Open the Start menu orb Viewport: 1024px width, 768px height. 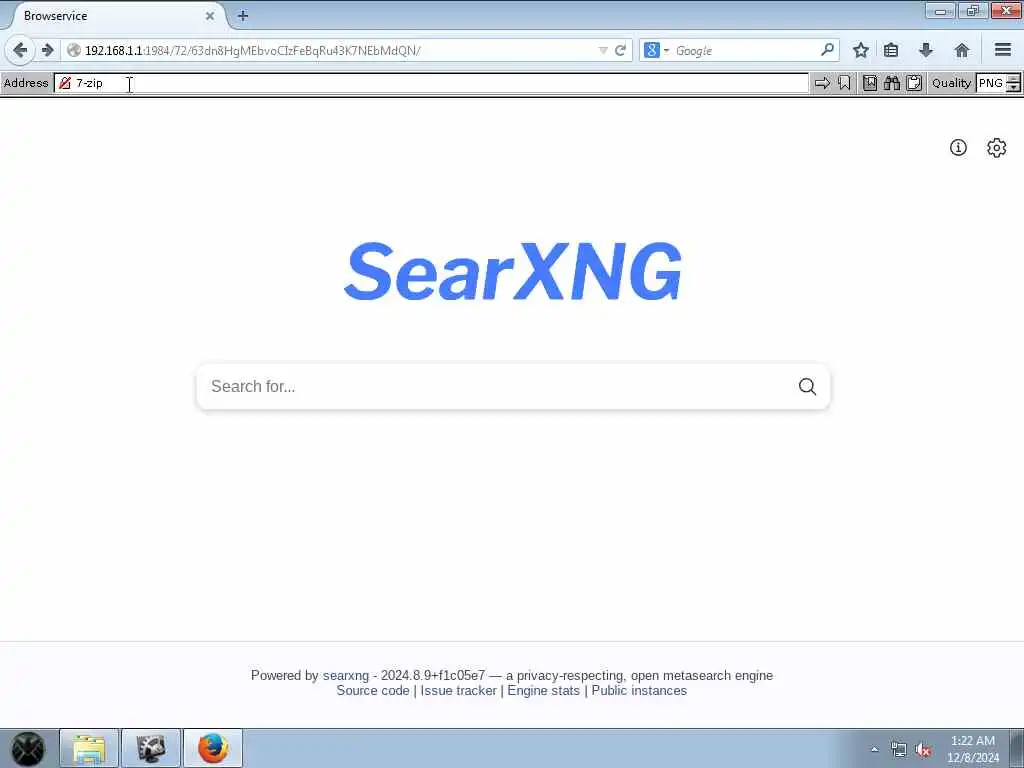pyautogui.click(x=27, y=748)
